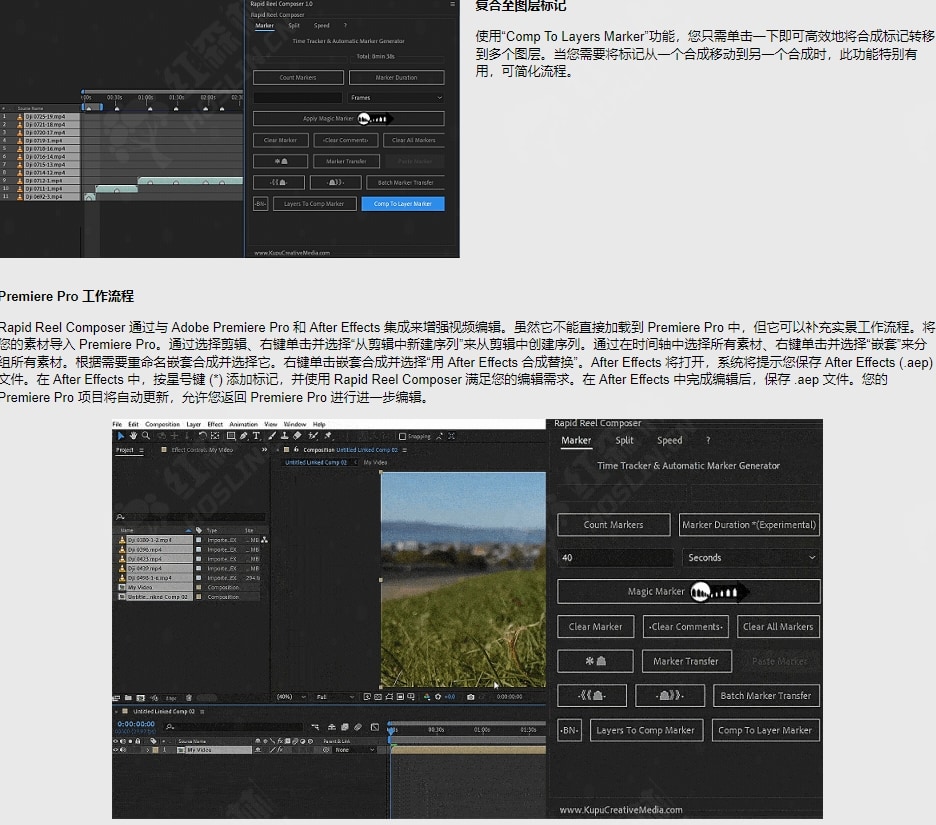Open the File menu
The height and width of the screenshot is (825, 936).
pyautogui.click(x=117, y=424)
